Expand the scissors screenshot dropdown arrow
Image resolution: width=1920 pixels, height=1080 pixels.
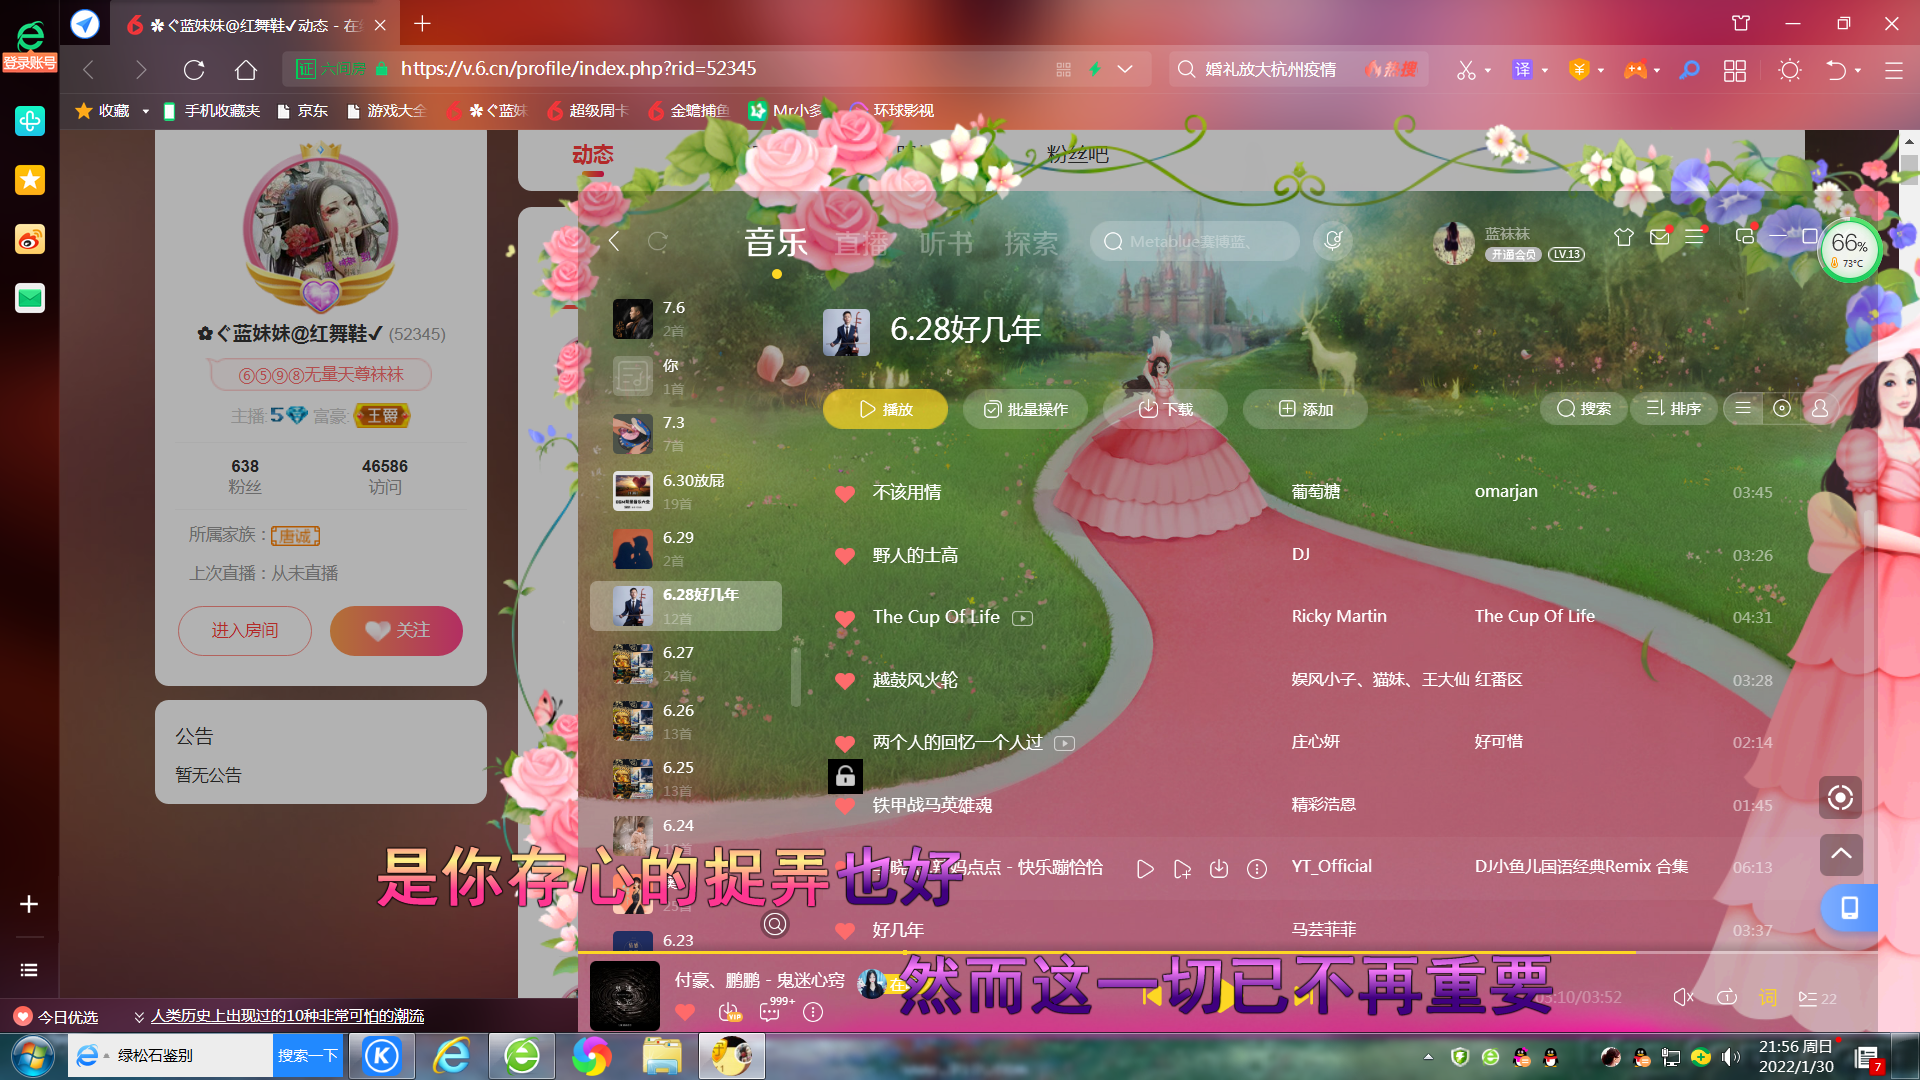click(1488, 70)
